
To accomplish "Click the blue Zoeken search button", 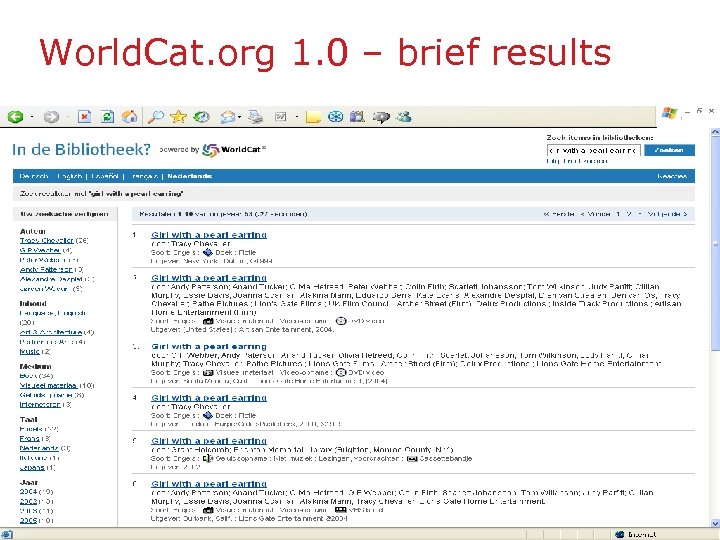I will (669, 150).
